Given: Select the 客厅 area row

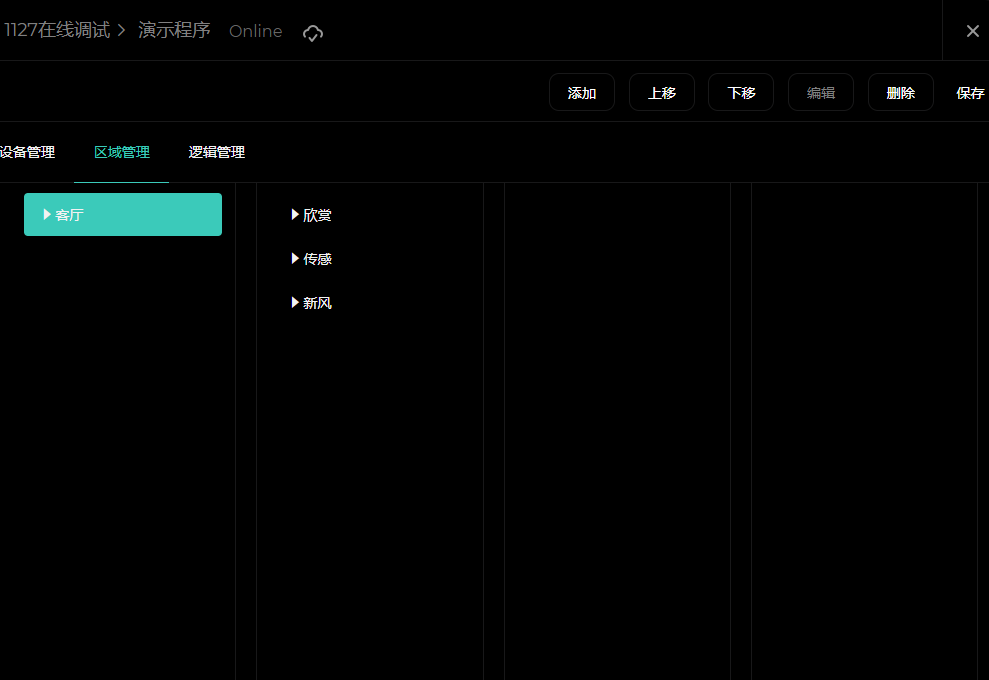Looking at the screenshot, I should [123, 214].
